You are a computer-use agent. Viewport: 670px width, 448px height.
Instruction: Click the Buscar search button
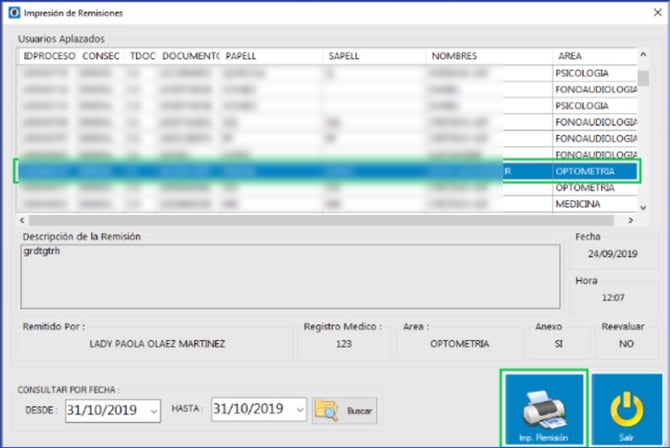pyautogui.click(x=345, y=410)
